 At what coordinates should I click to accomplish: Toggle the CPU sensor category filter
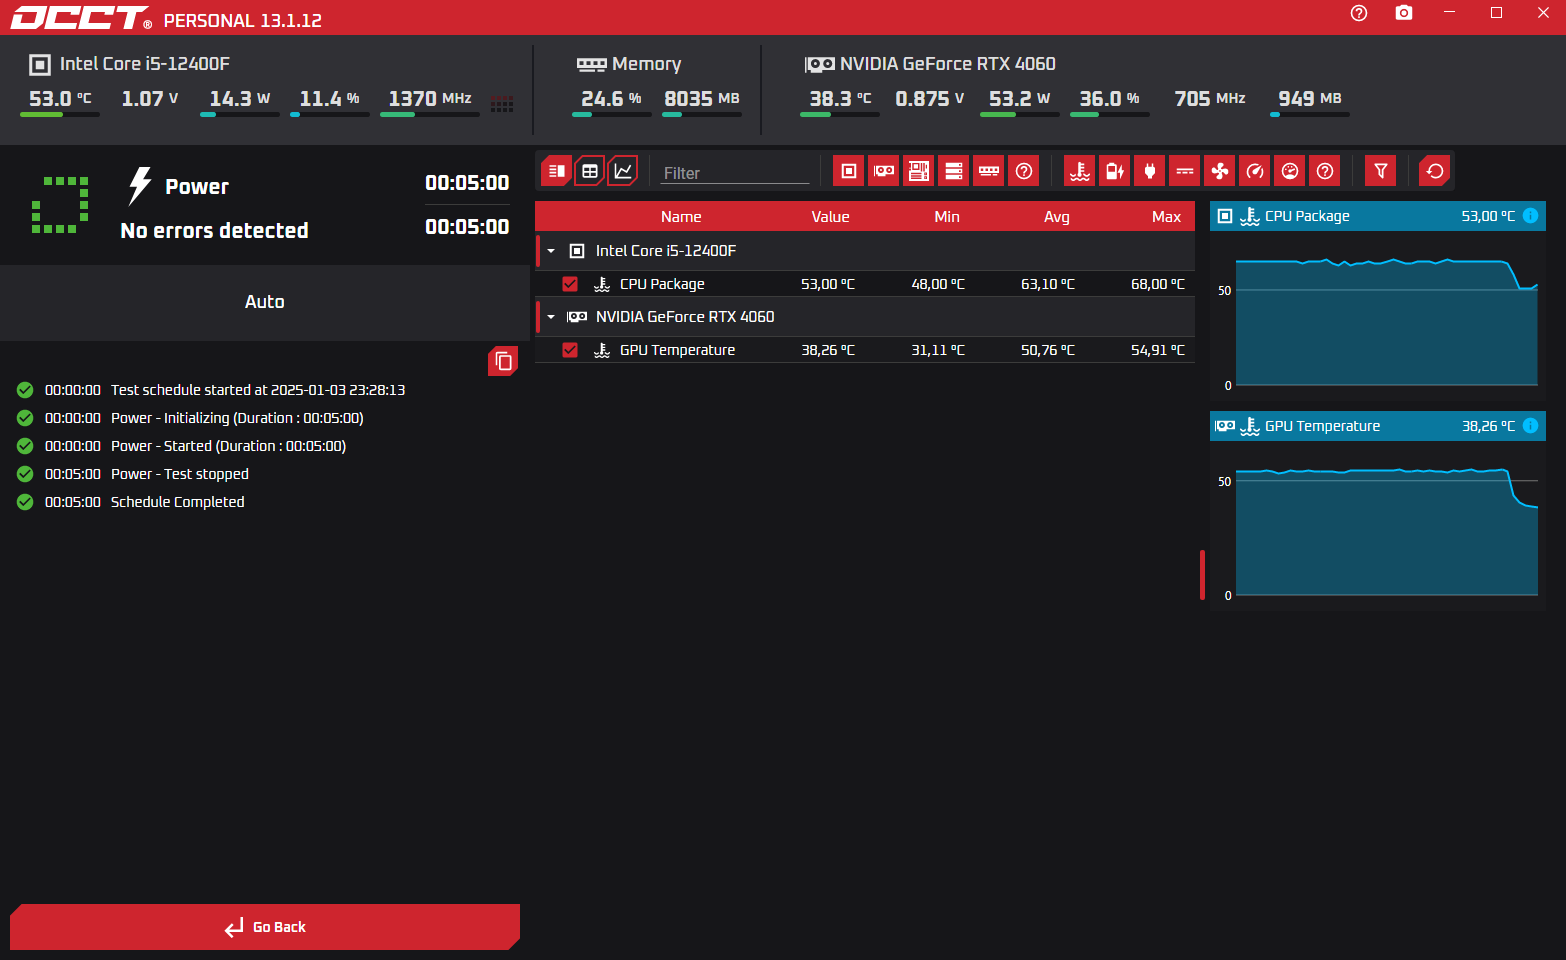[x=849, y=171]
